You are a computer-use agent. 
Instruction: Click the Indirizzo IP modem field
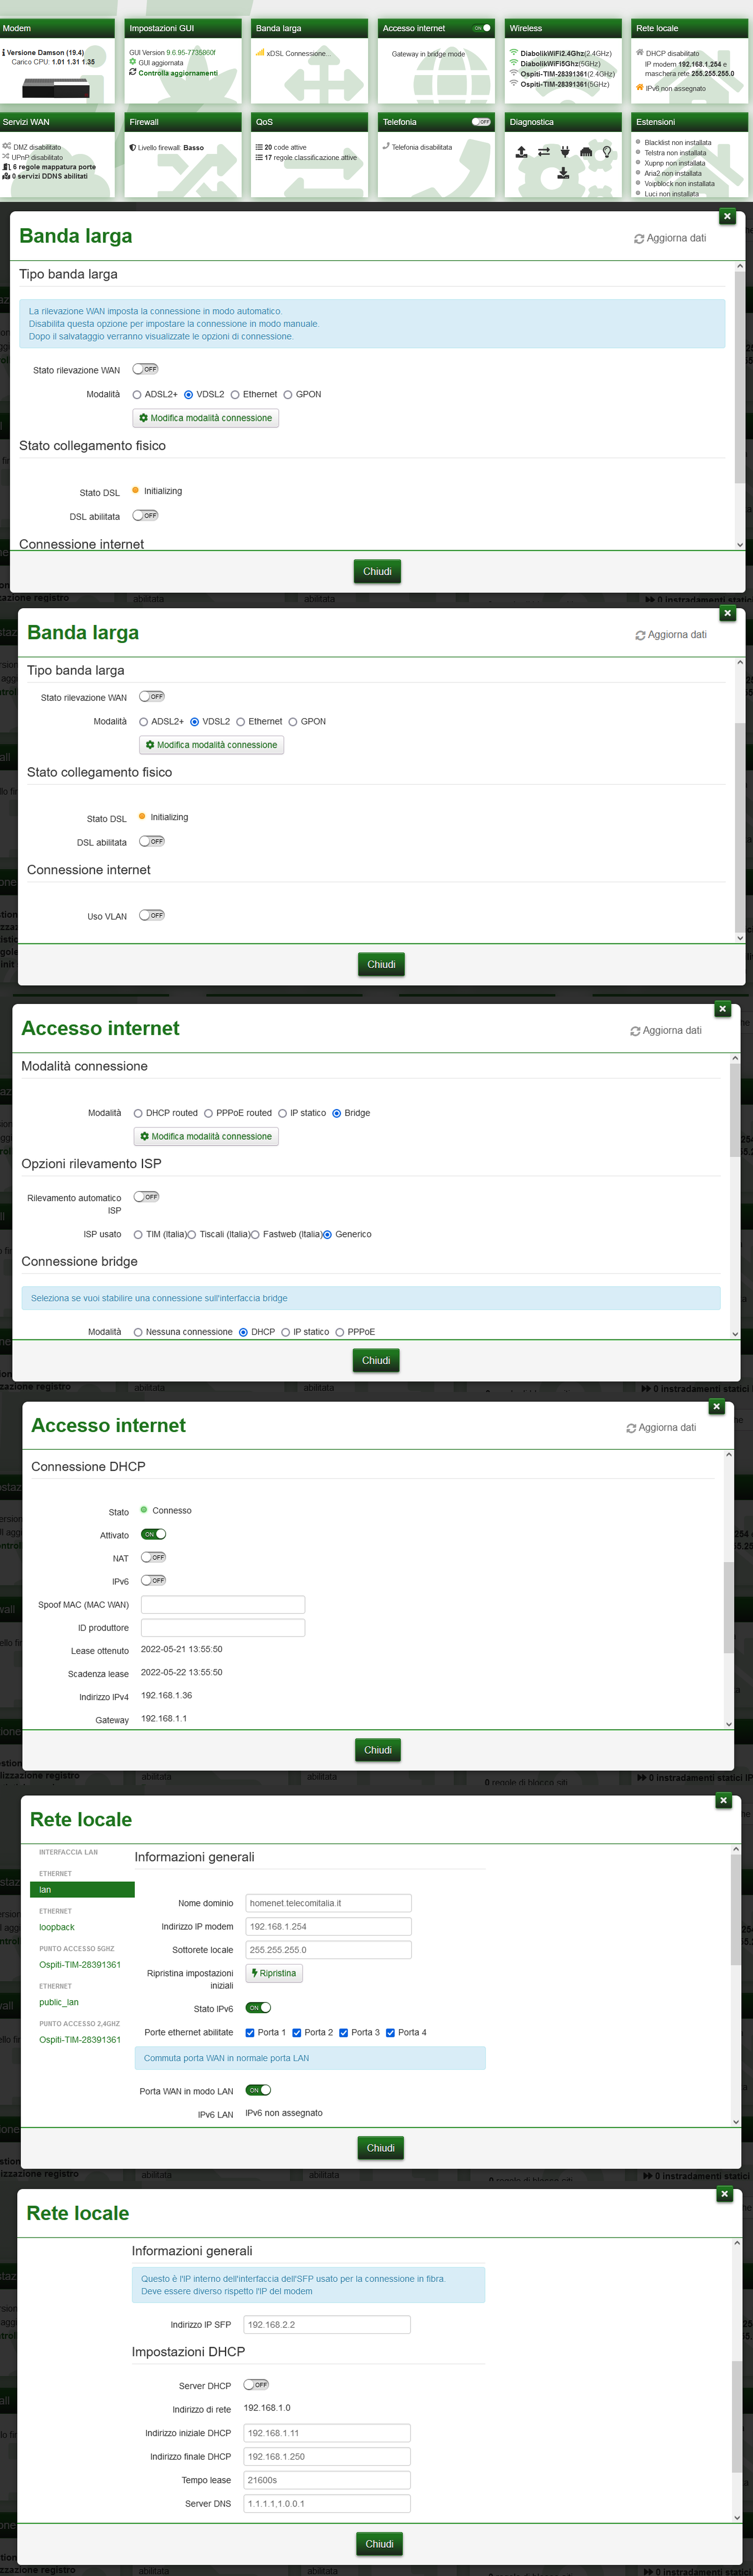point(328,1926)
